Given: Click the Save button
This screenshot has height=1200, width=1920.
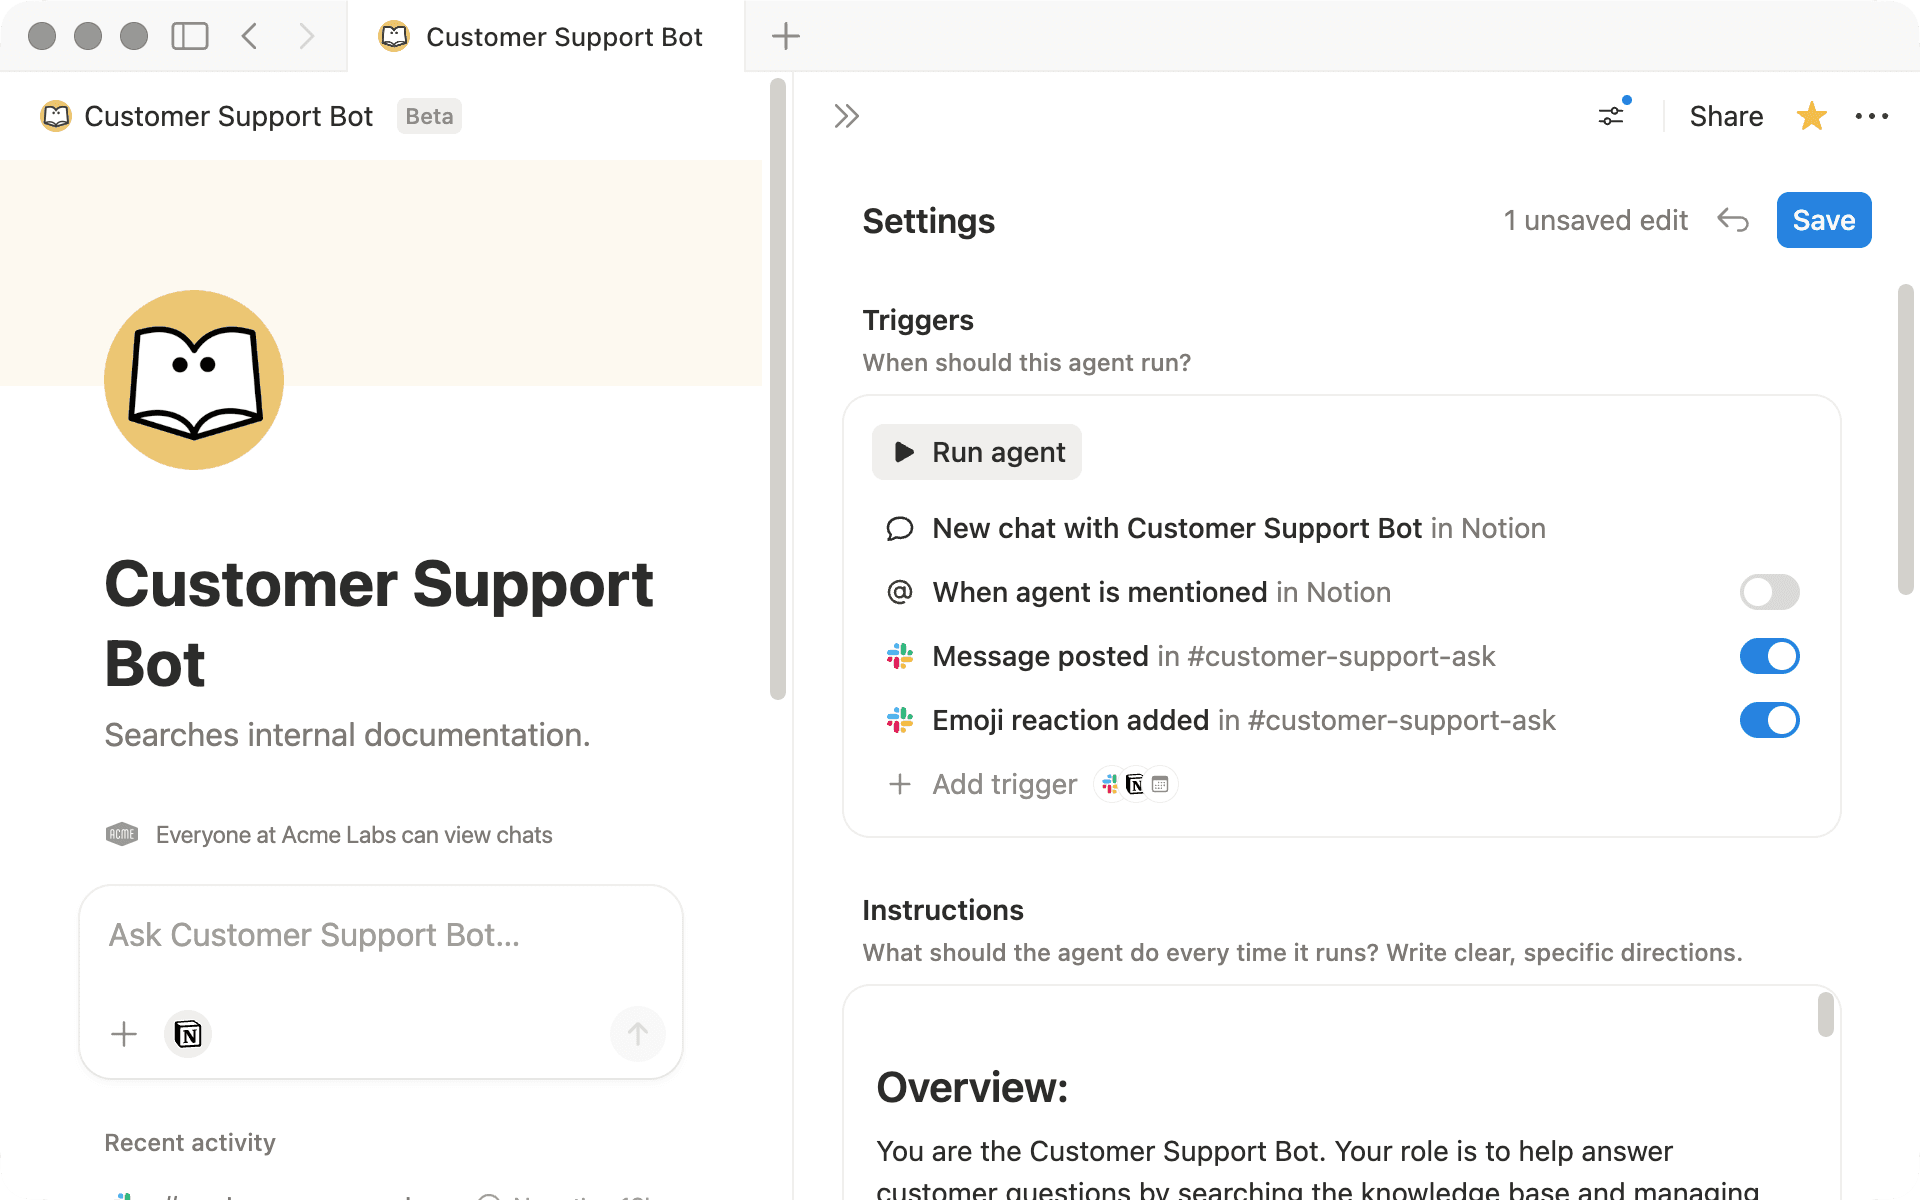Looking at the screenshot, I should tap(1823, 220).
